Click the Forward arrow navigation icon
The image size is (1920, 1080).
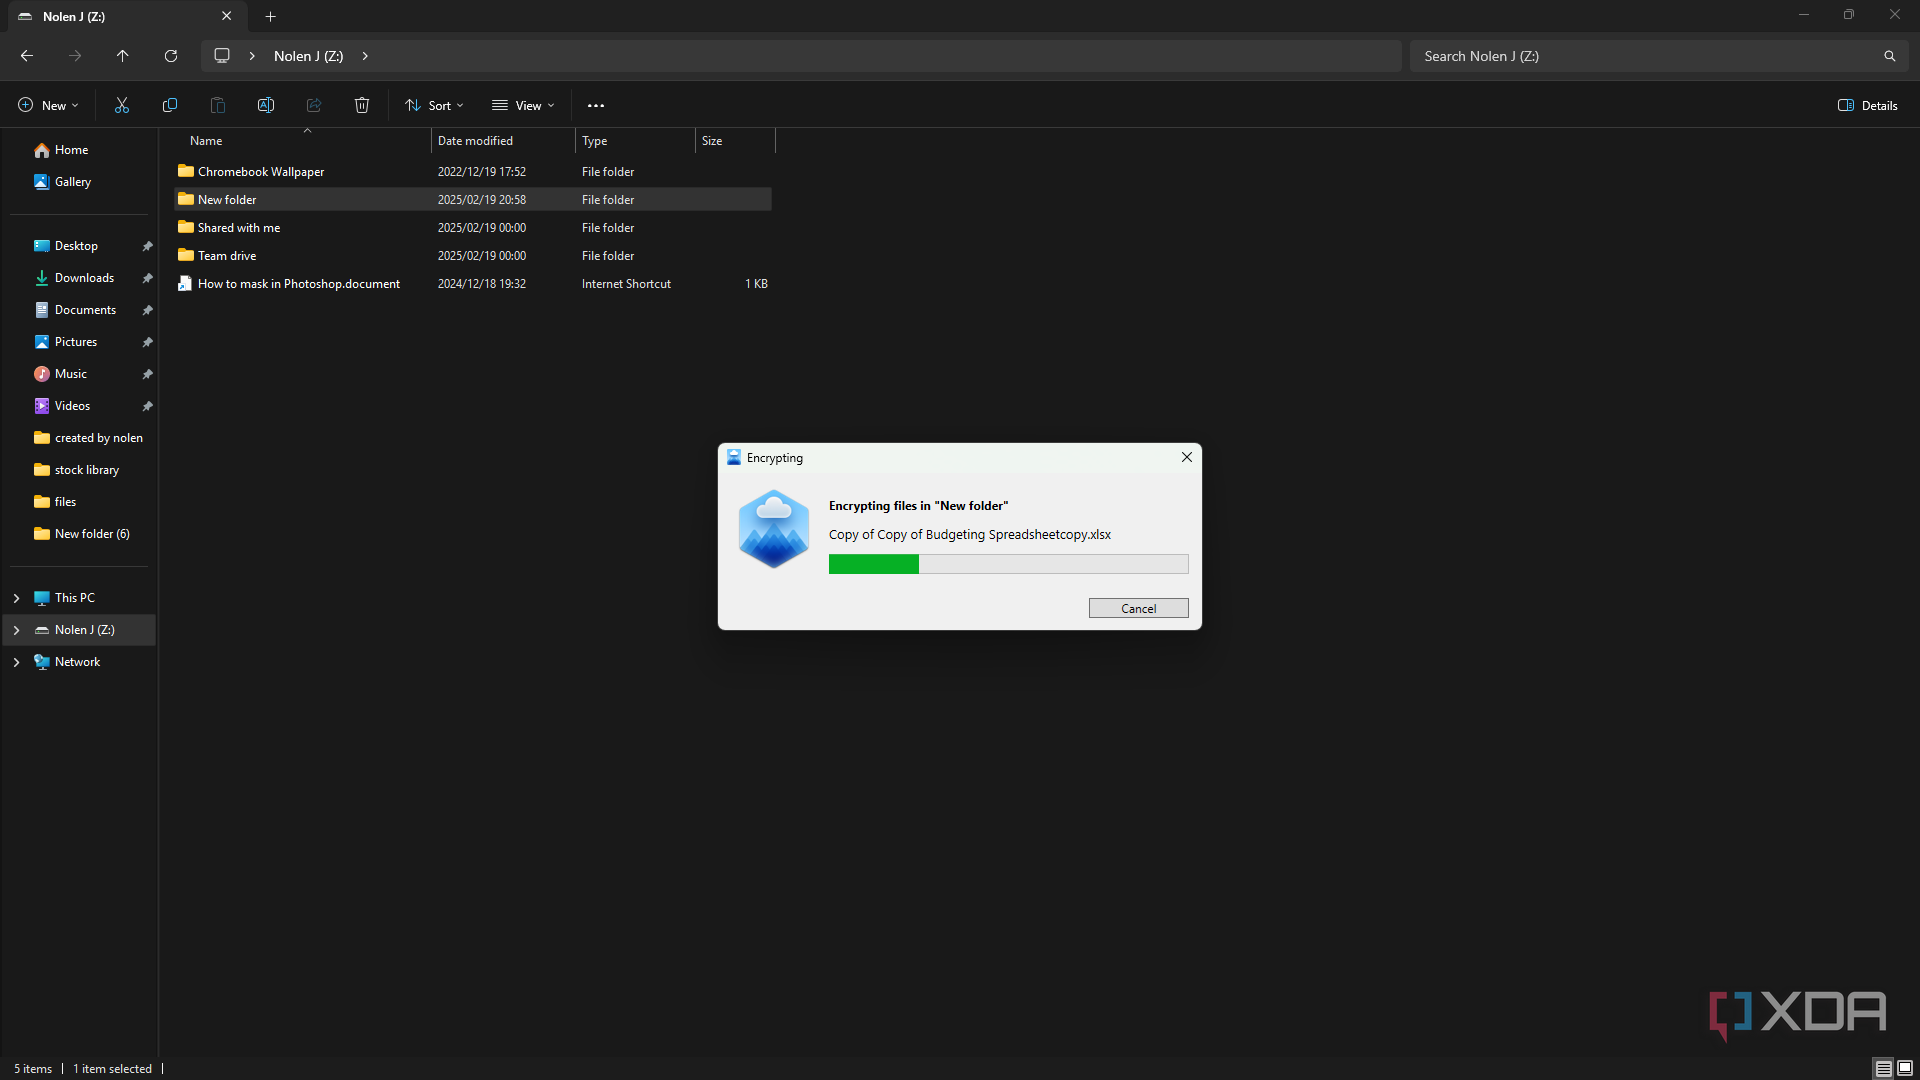[x=75, y=56]
